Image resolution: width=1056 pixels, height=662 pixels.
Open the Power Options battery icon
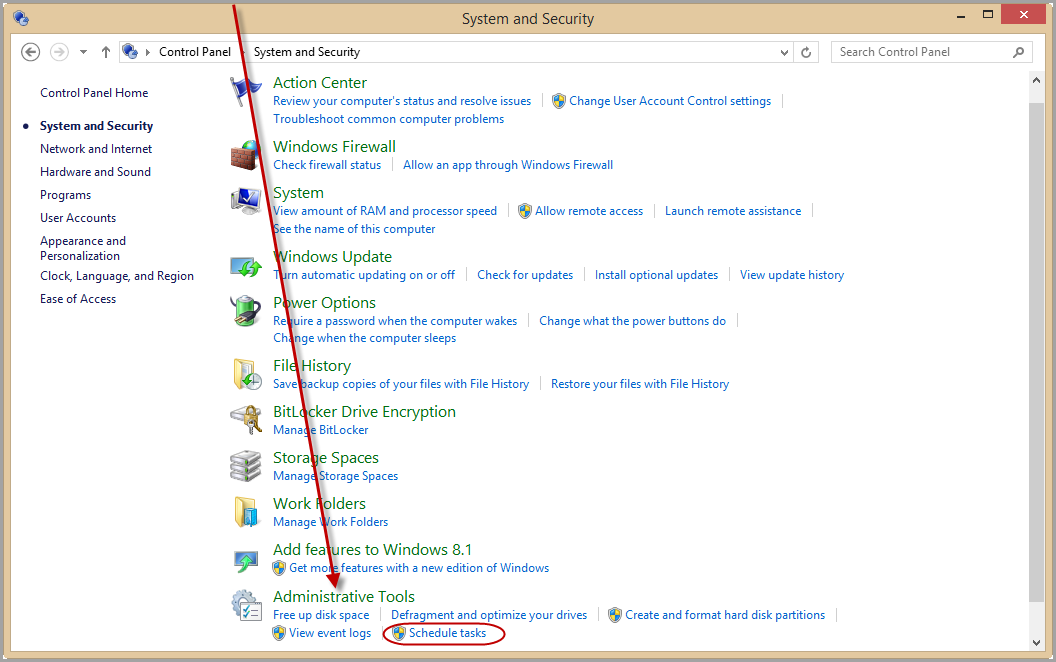(245, 311)
